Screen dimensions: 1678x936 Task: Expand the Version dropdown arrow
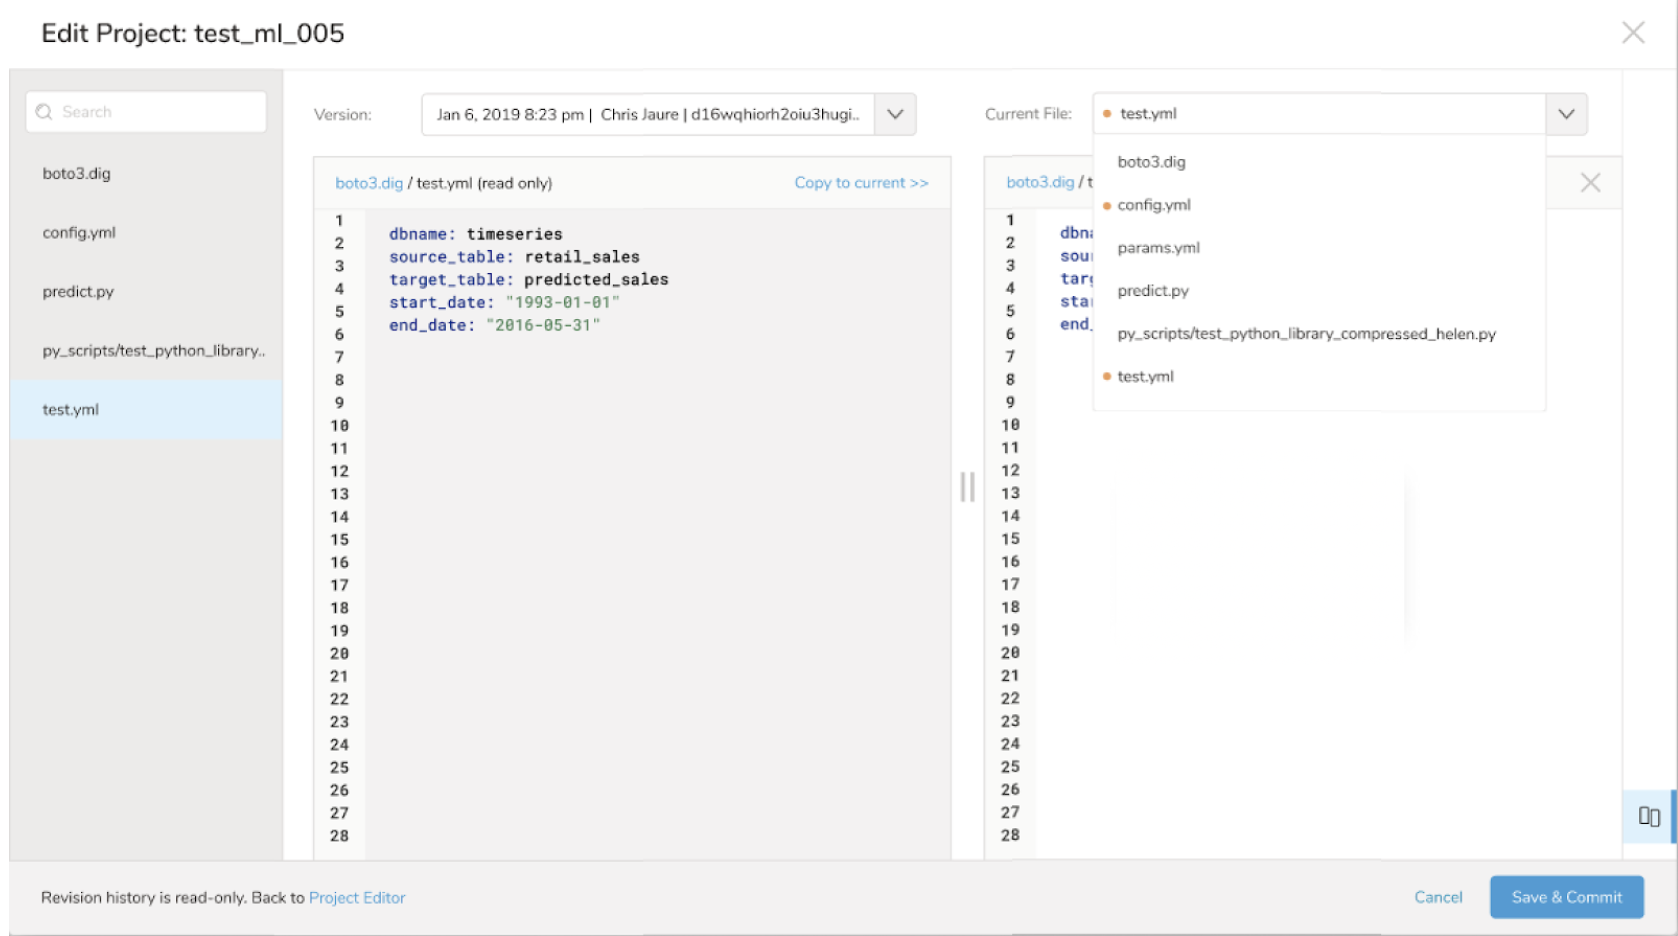[895, 114]
